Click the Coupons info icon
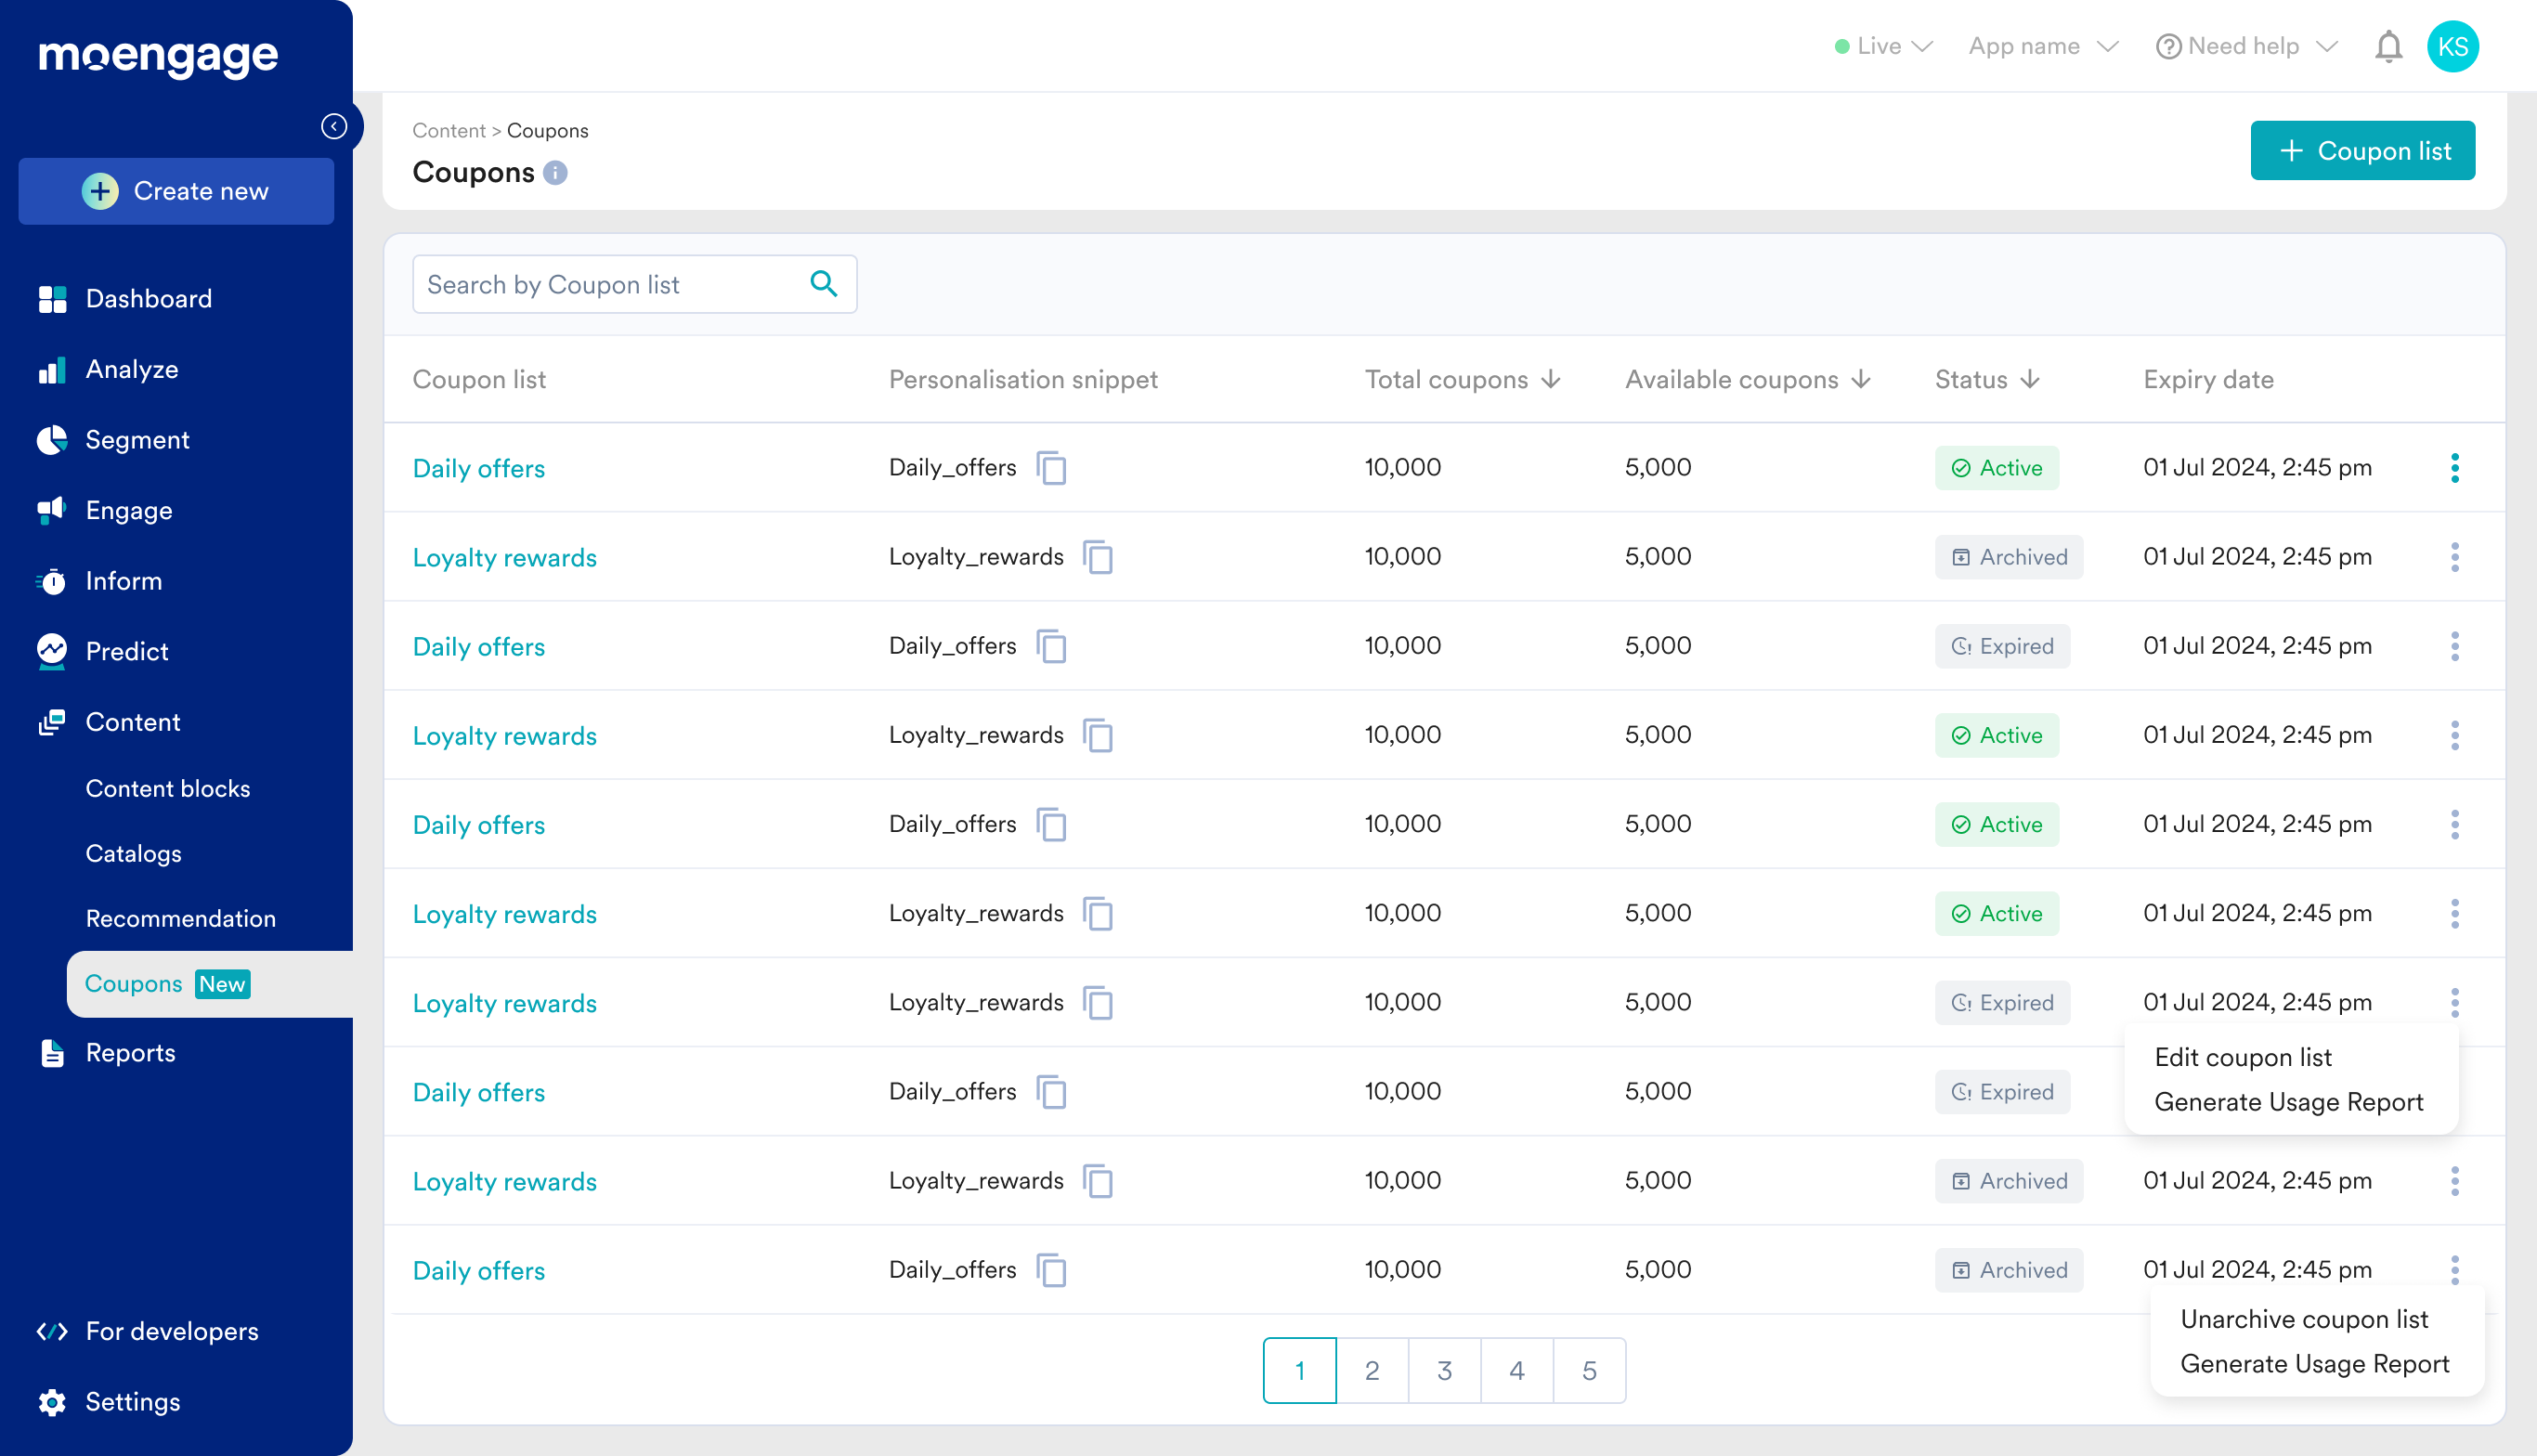Screen dimensions: 2537x1456 click(556, 173)
